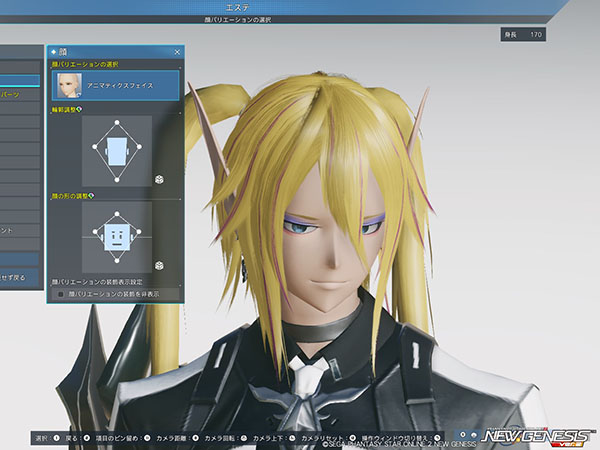
Task: Click the bald head face thumbnail
Action: (69, 85)
